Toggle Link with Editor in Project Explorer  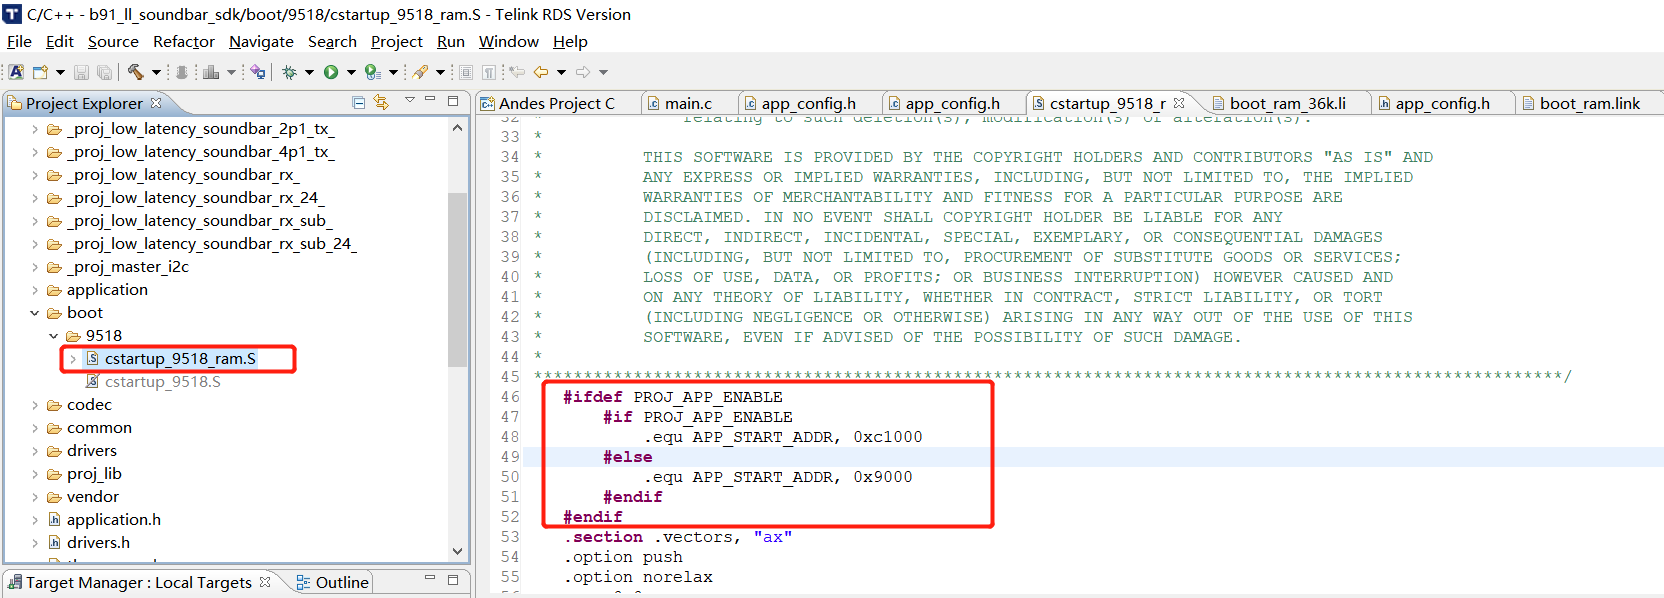point(381,102)
